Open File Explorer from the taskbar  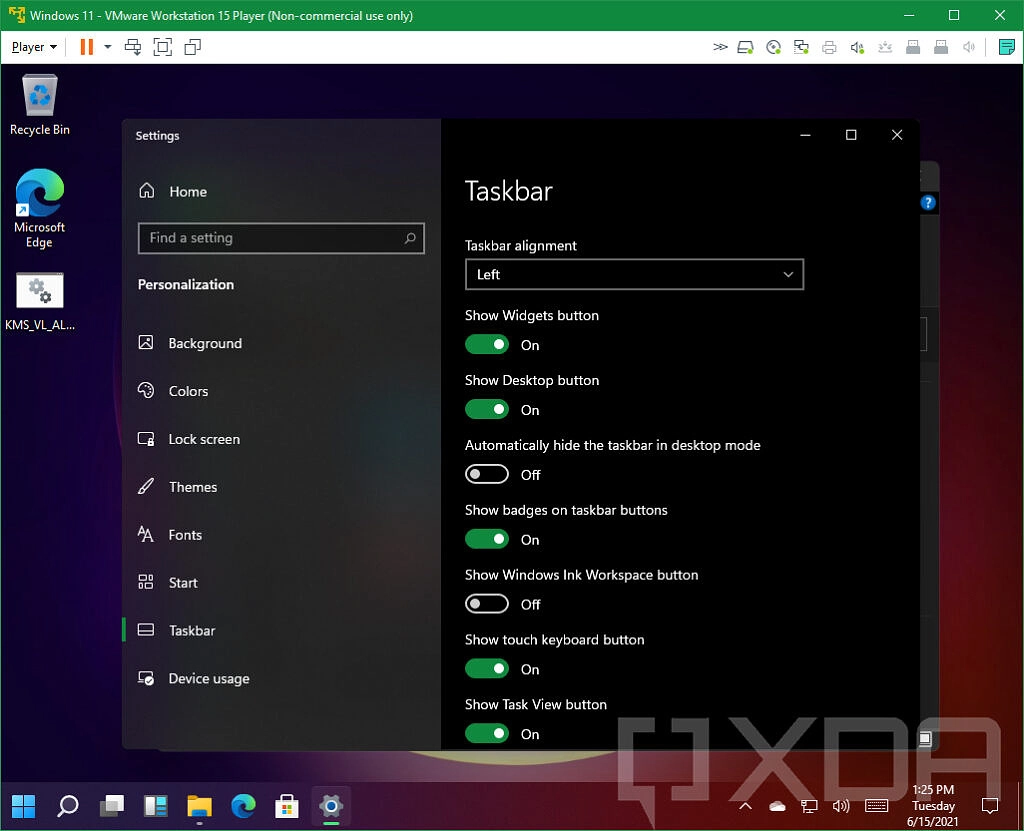coord(199,806)
